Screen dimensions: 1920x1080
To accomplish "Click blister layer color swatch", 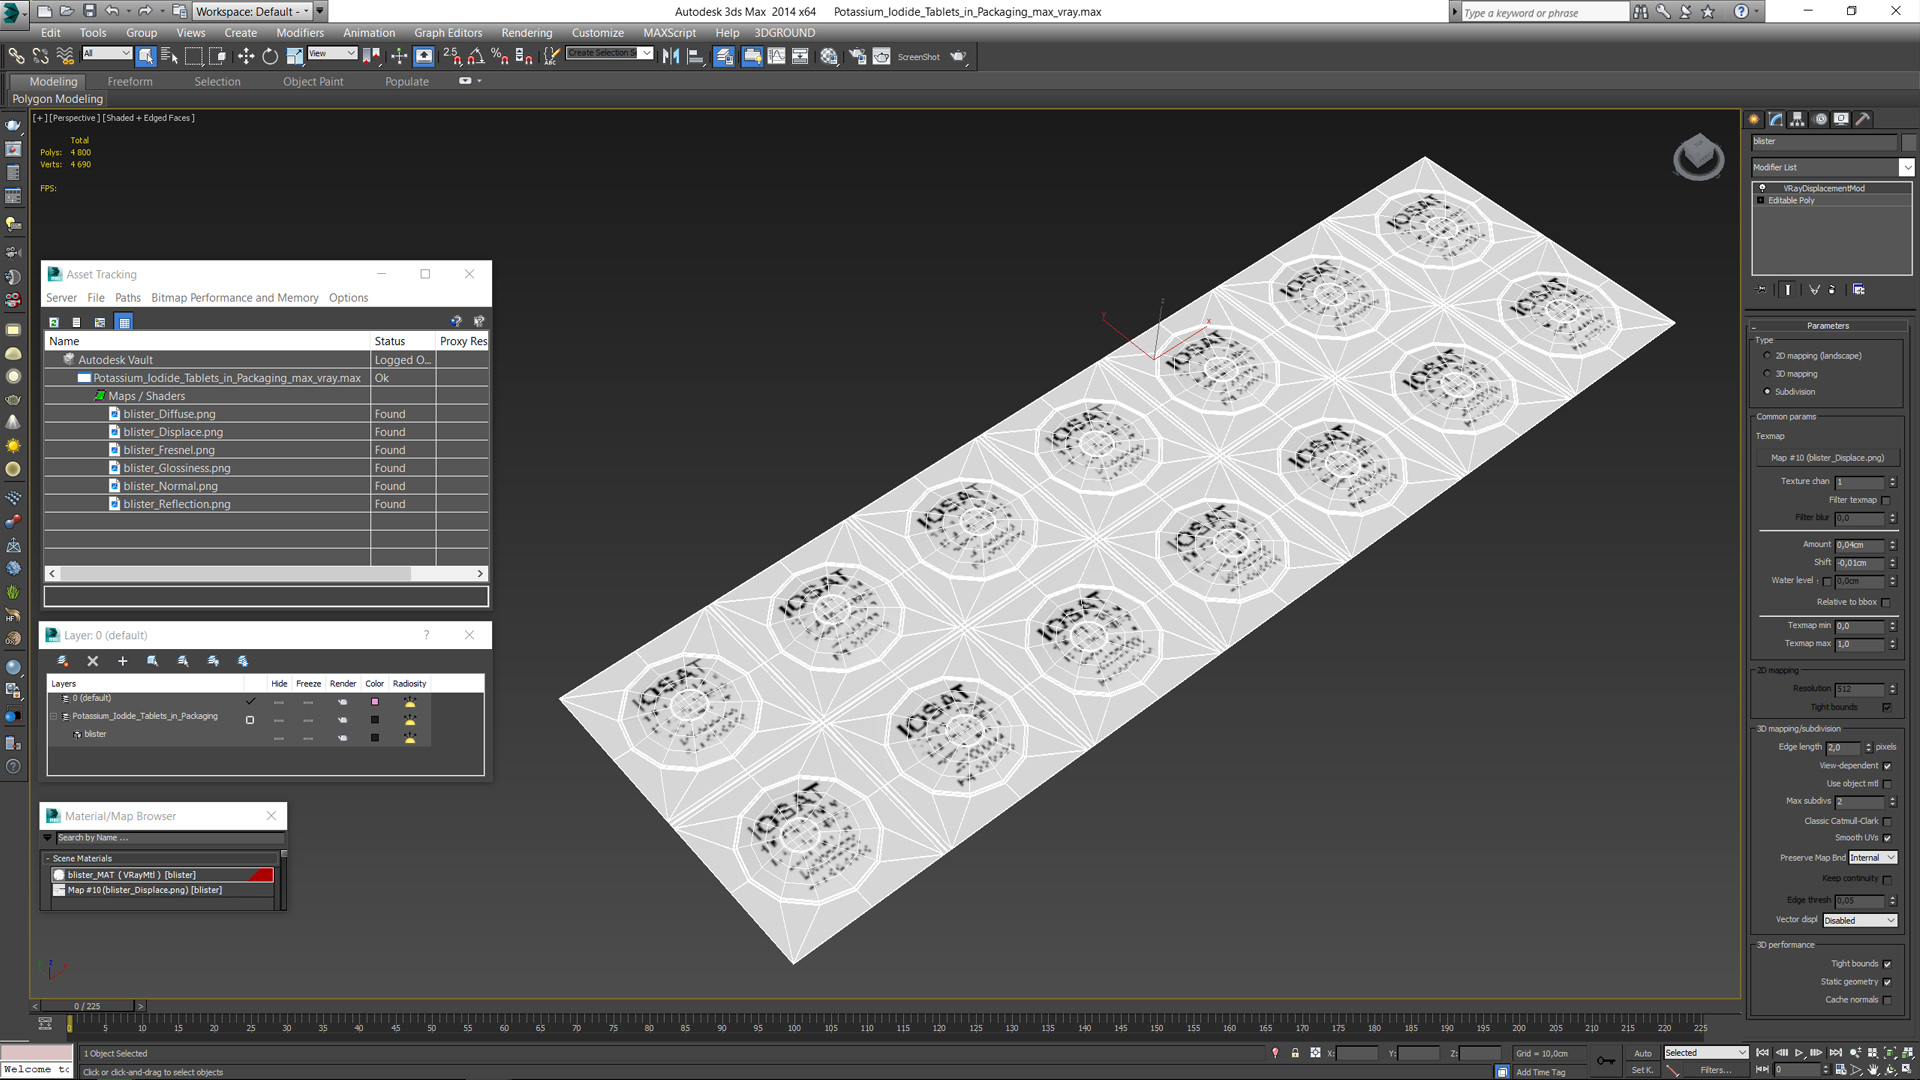I will click(x=375, y=738).
